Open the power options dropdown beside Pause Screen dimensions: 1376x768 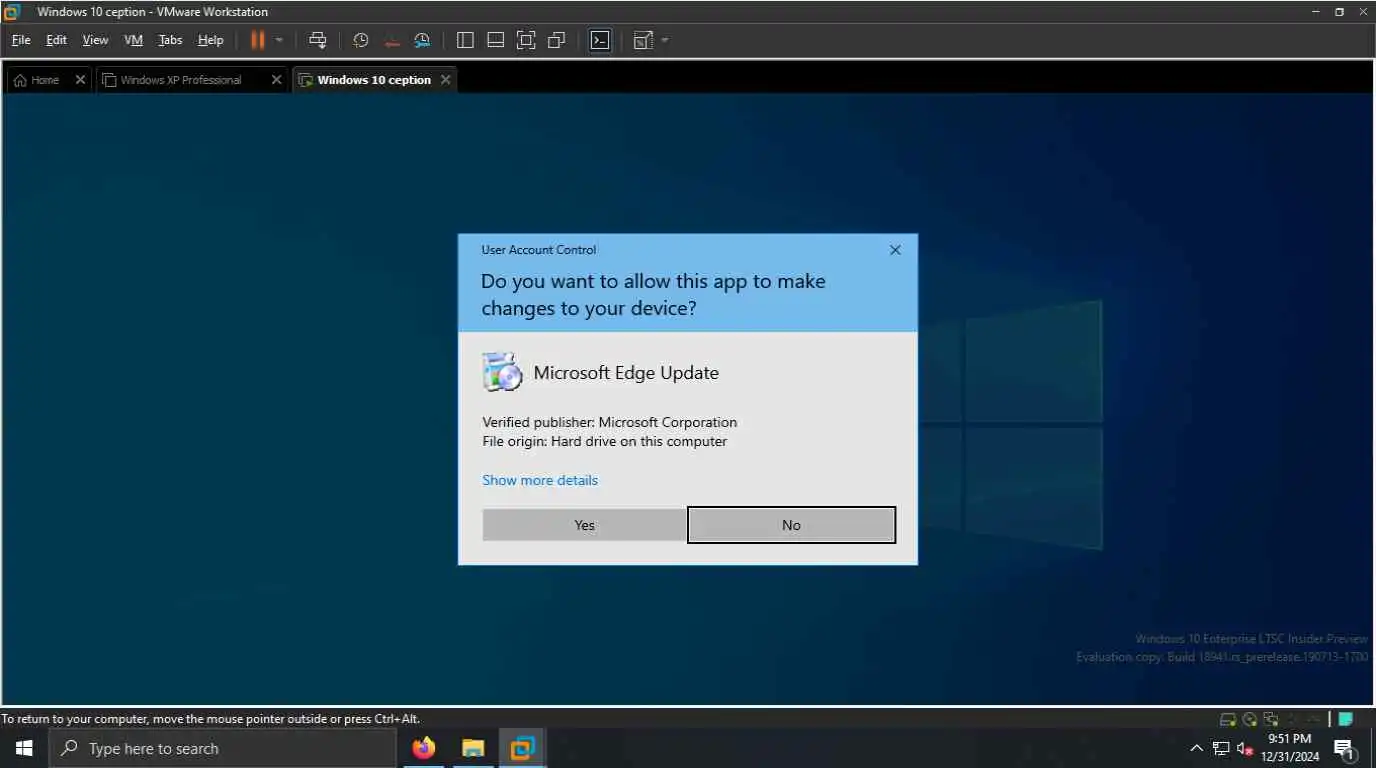[x=279, y=40]
